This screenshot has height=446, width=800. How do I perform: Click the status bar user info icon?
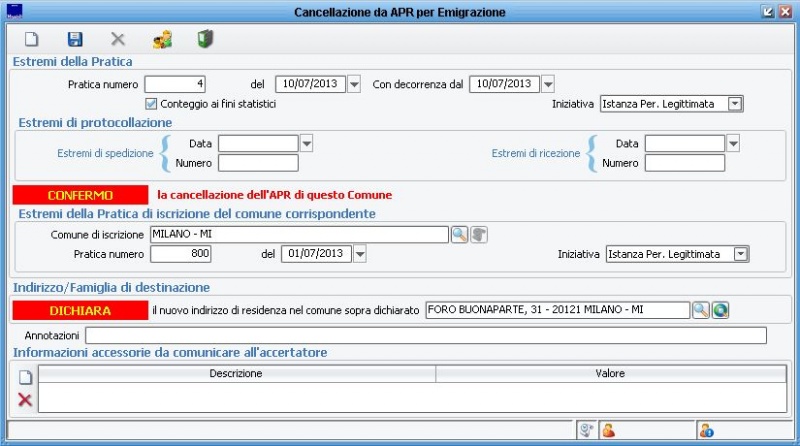tap(707, 431)
